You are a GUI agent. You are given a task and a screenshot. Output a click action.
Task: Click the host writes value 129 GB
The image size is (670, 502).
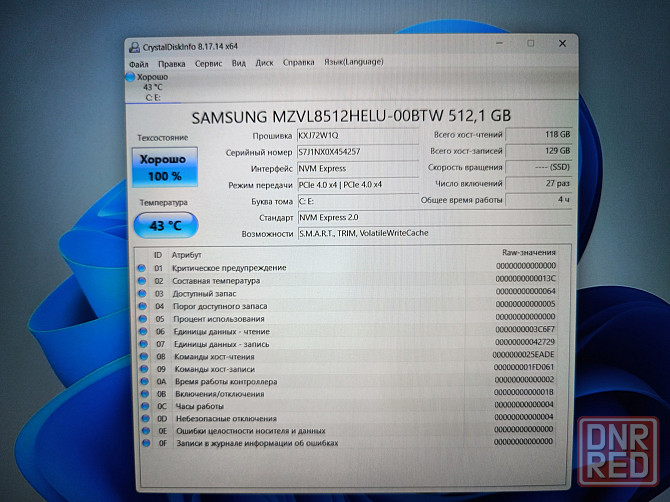(x=538, y=150)
